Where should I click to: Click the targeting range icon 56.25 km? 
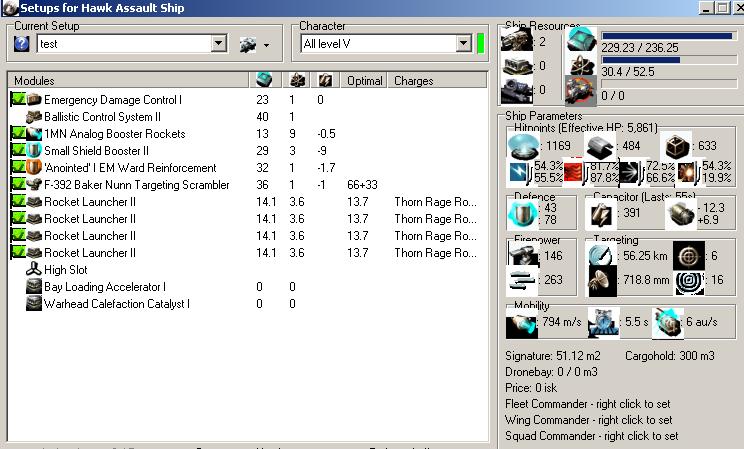coord(602,255)
